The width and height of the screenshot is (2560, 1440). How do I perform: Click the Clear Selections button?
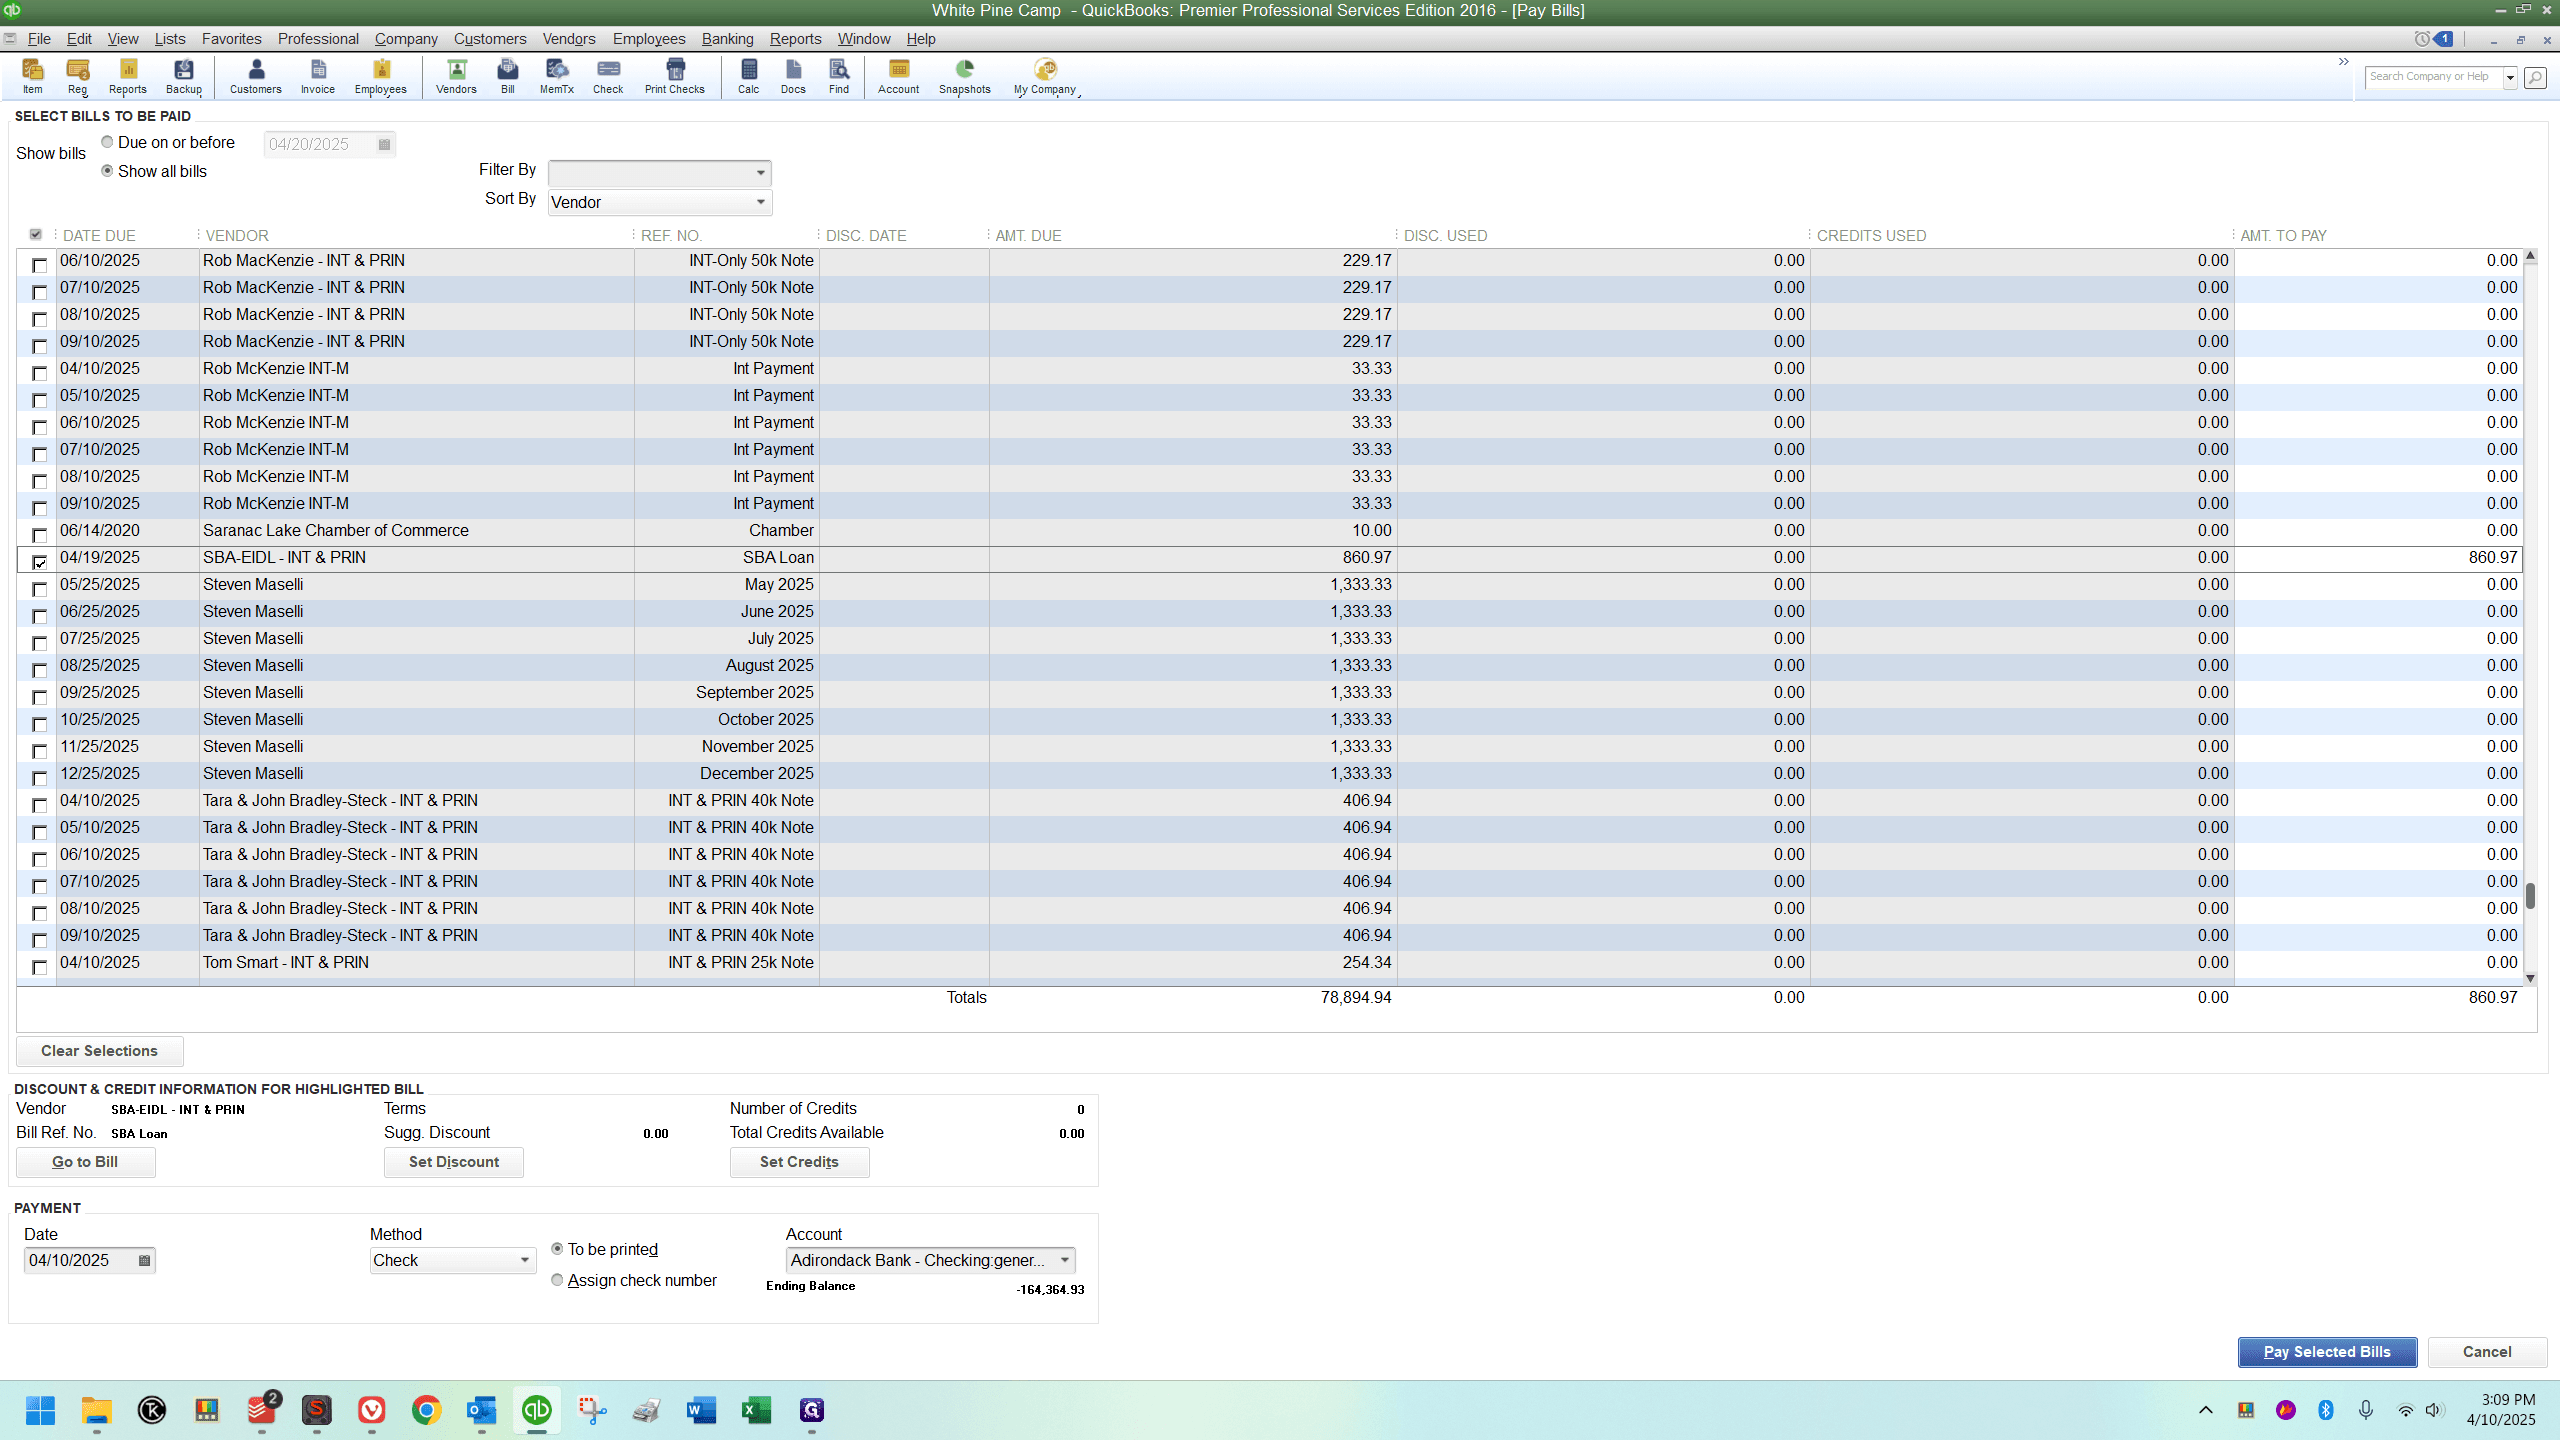pyautogui.click(x=100, y=1051)
